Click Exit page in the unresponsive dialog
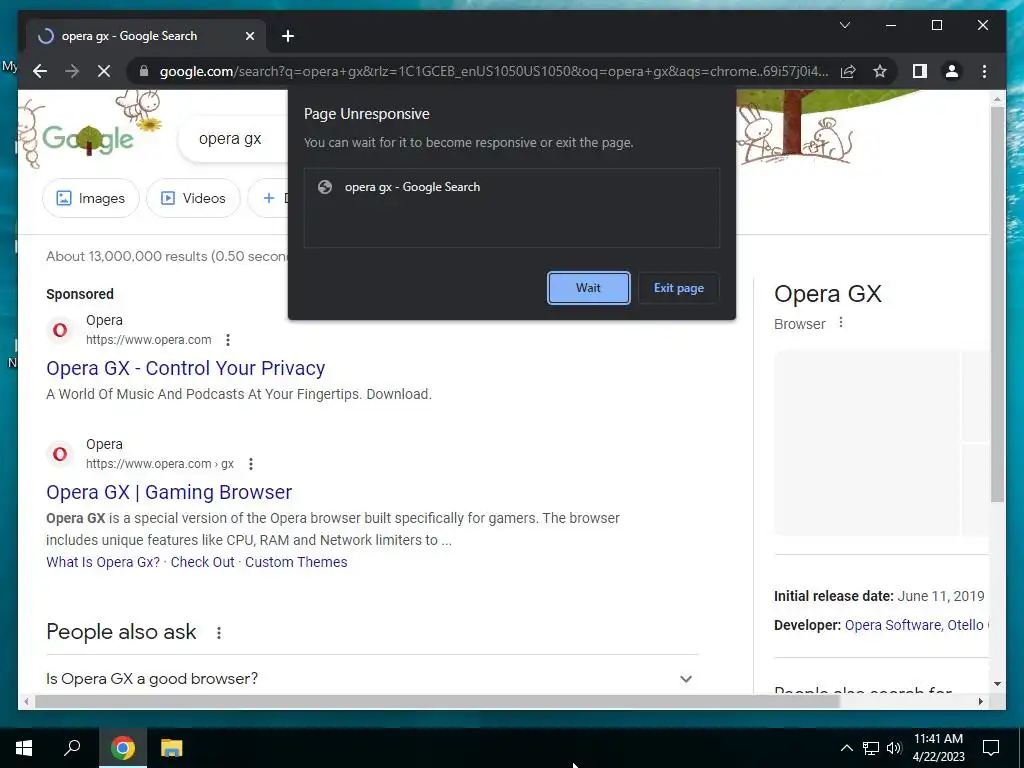Screen dimensions: 1024x768 [679, 288]
